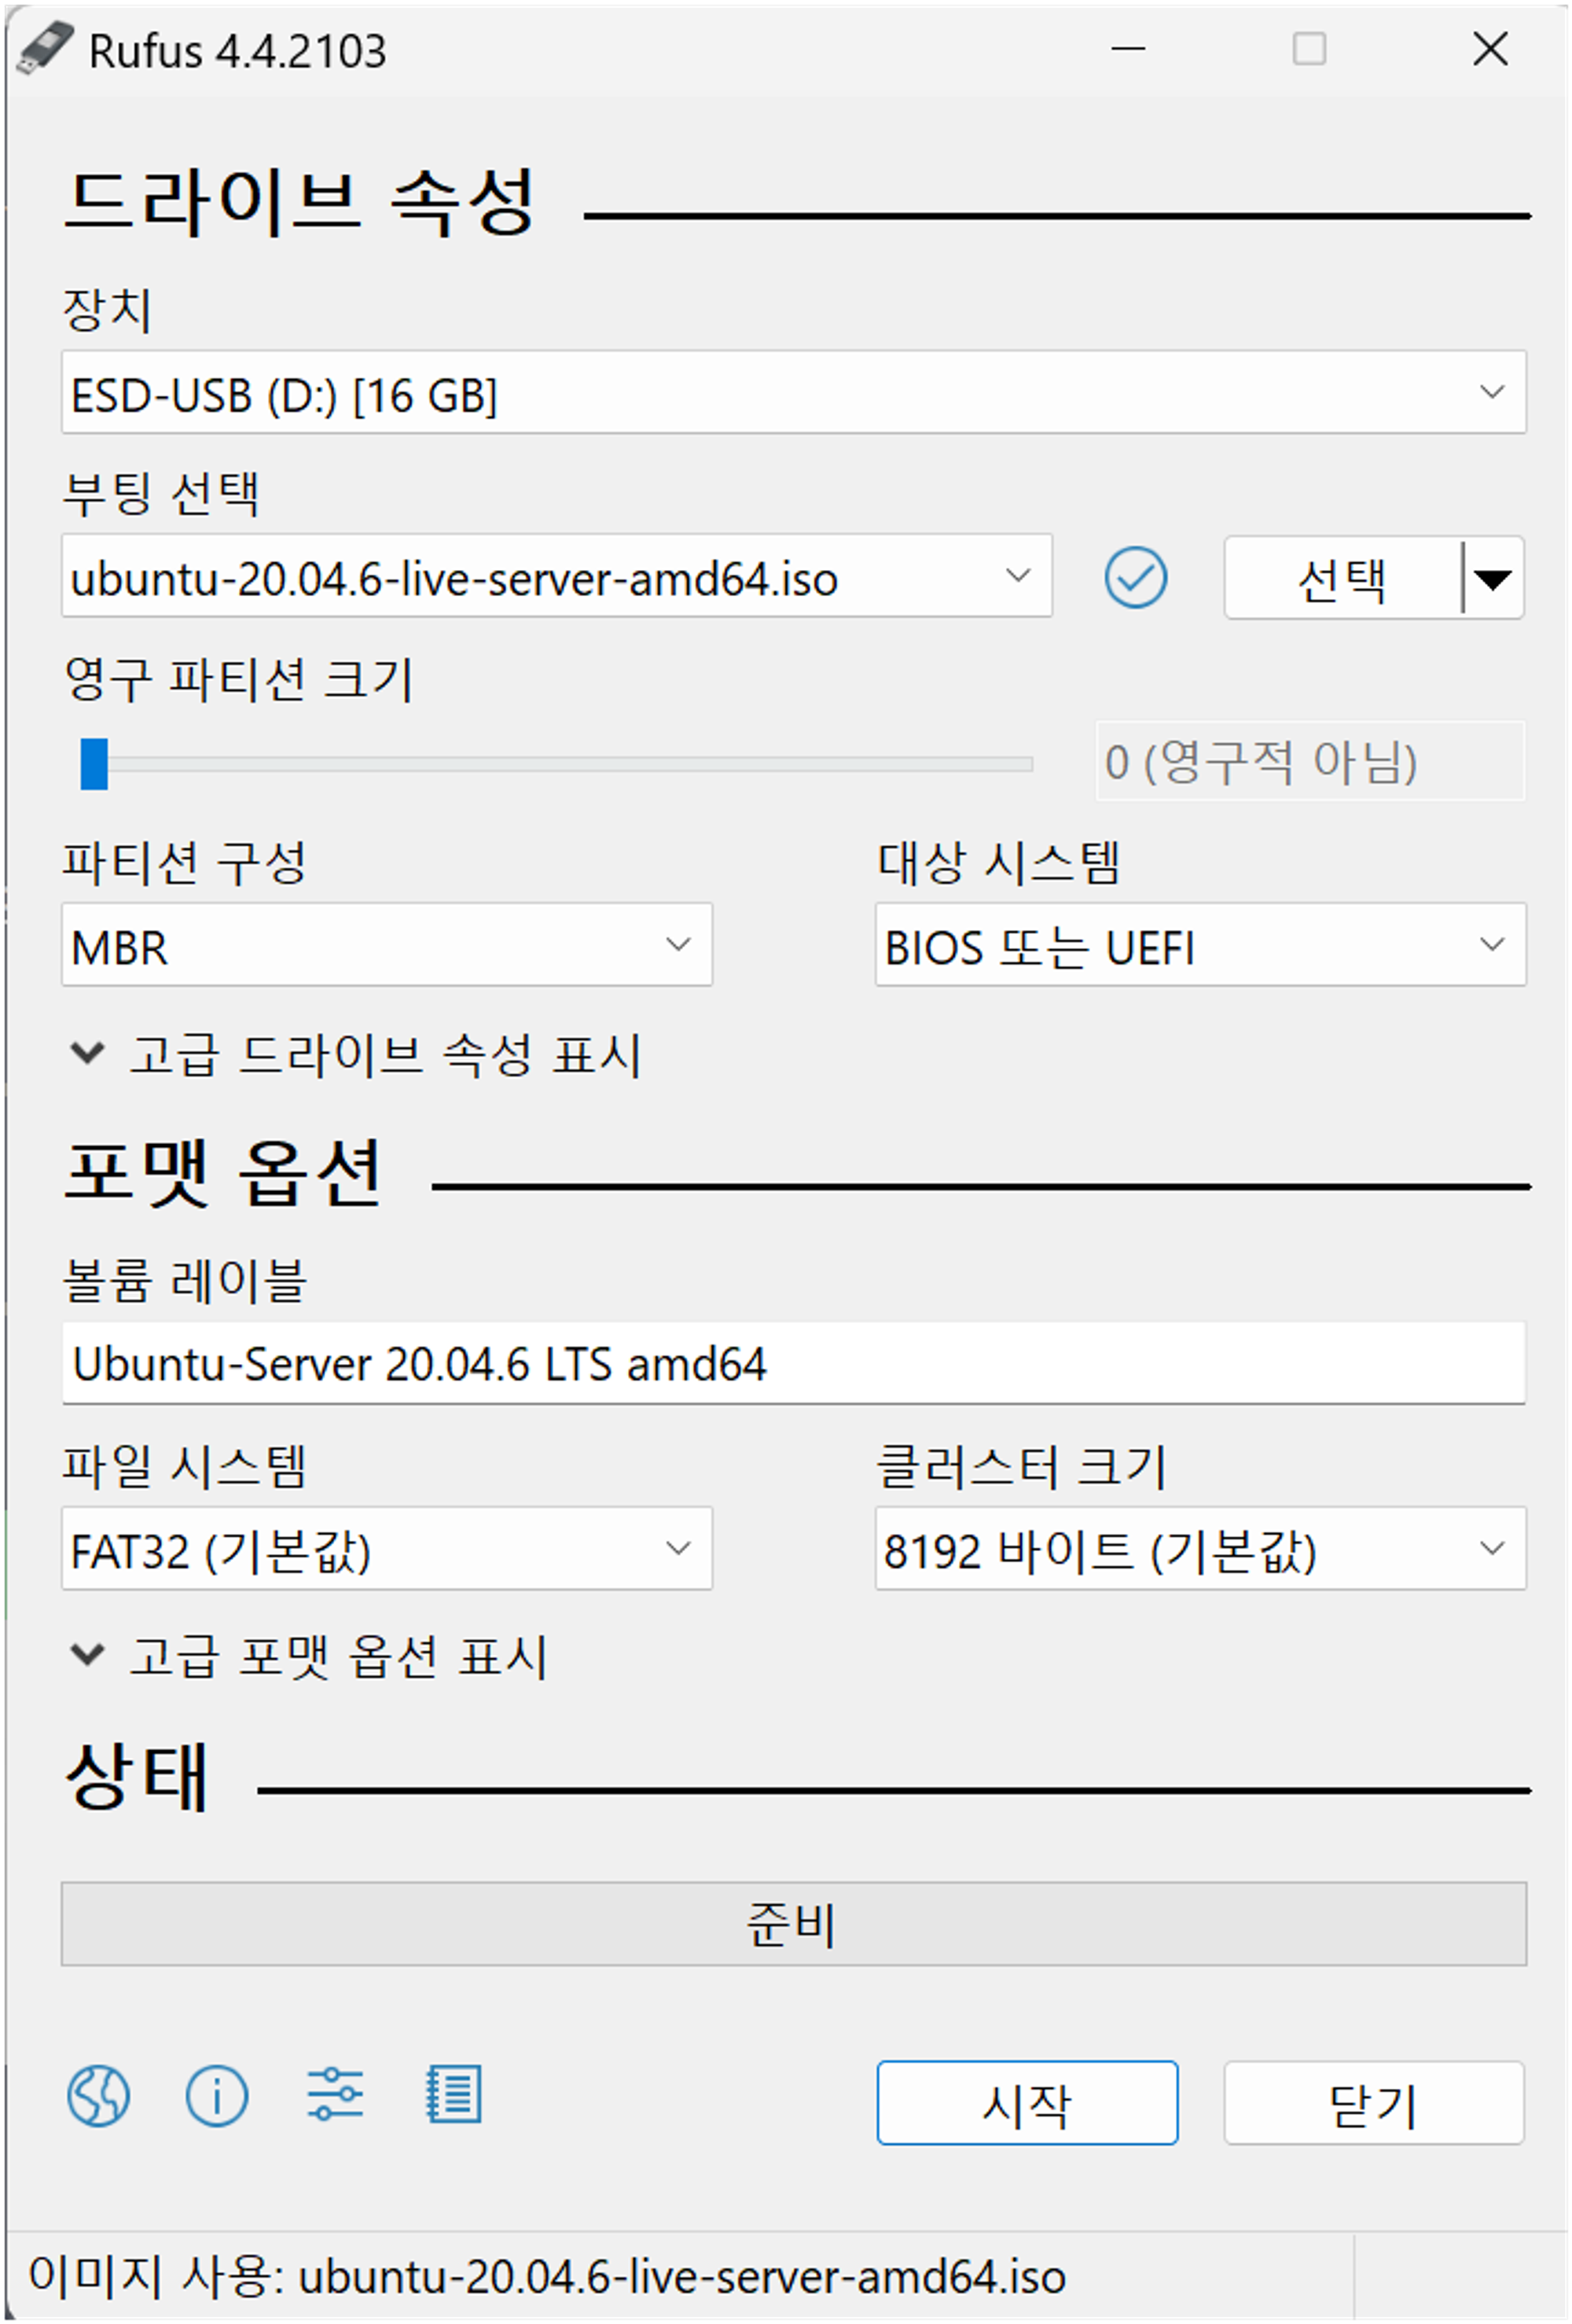The height and width of the screenshot is (2324, 1572).
Task: Open the 클러스터 크기 dropdown
Action: (1200, 1549)
